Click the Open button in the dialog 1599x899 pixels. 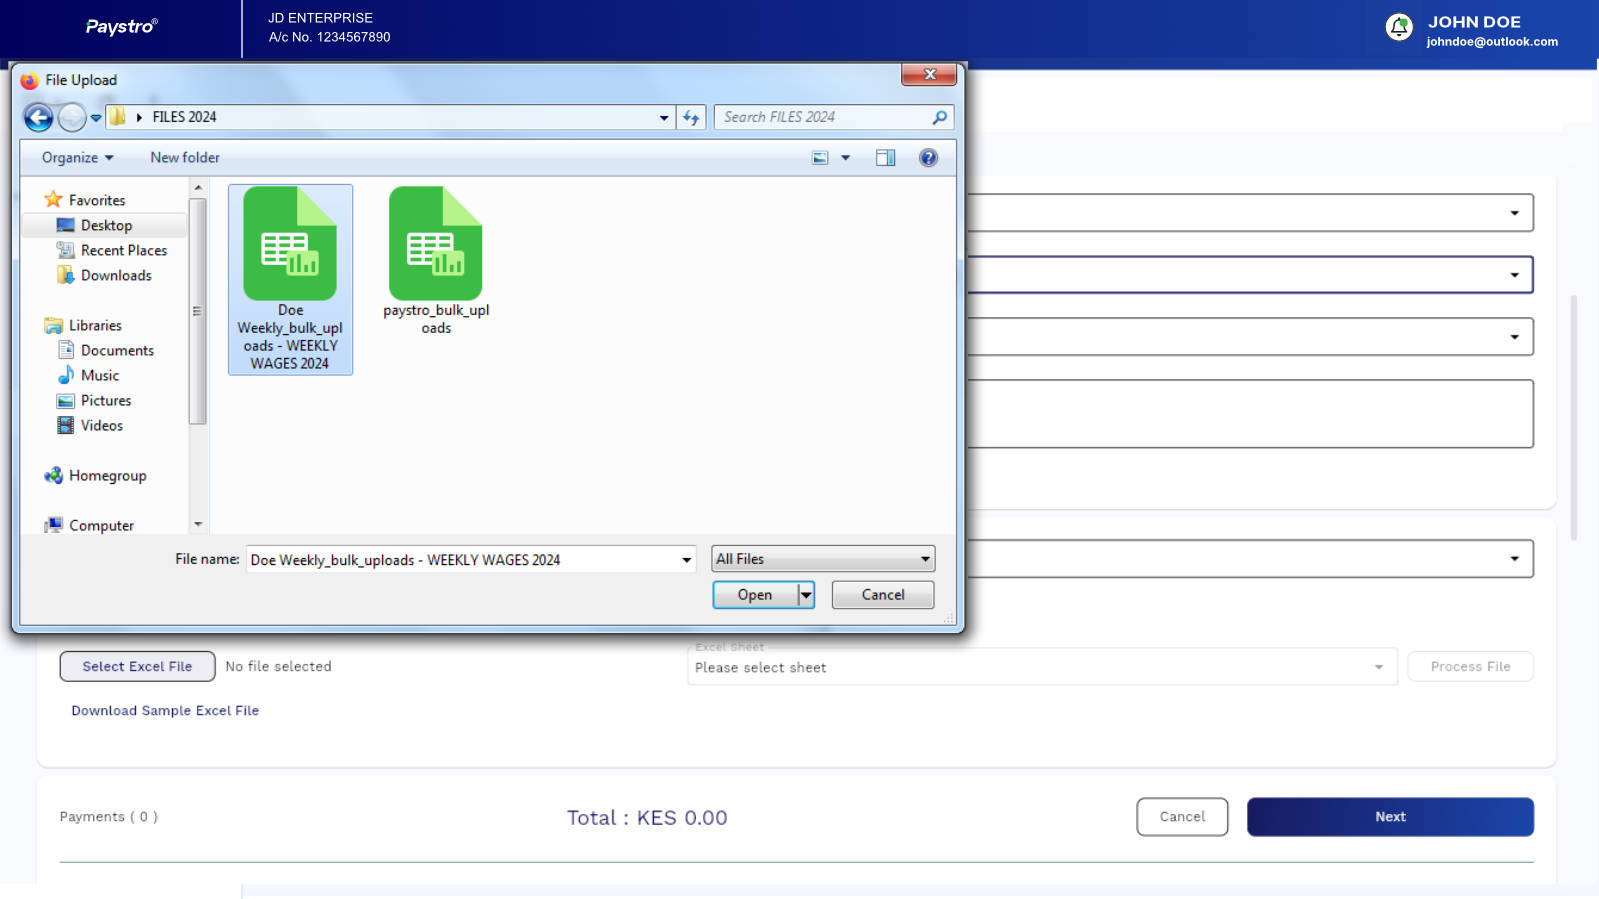[x=755, y=595]
